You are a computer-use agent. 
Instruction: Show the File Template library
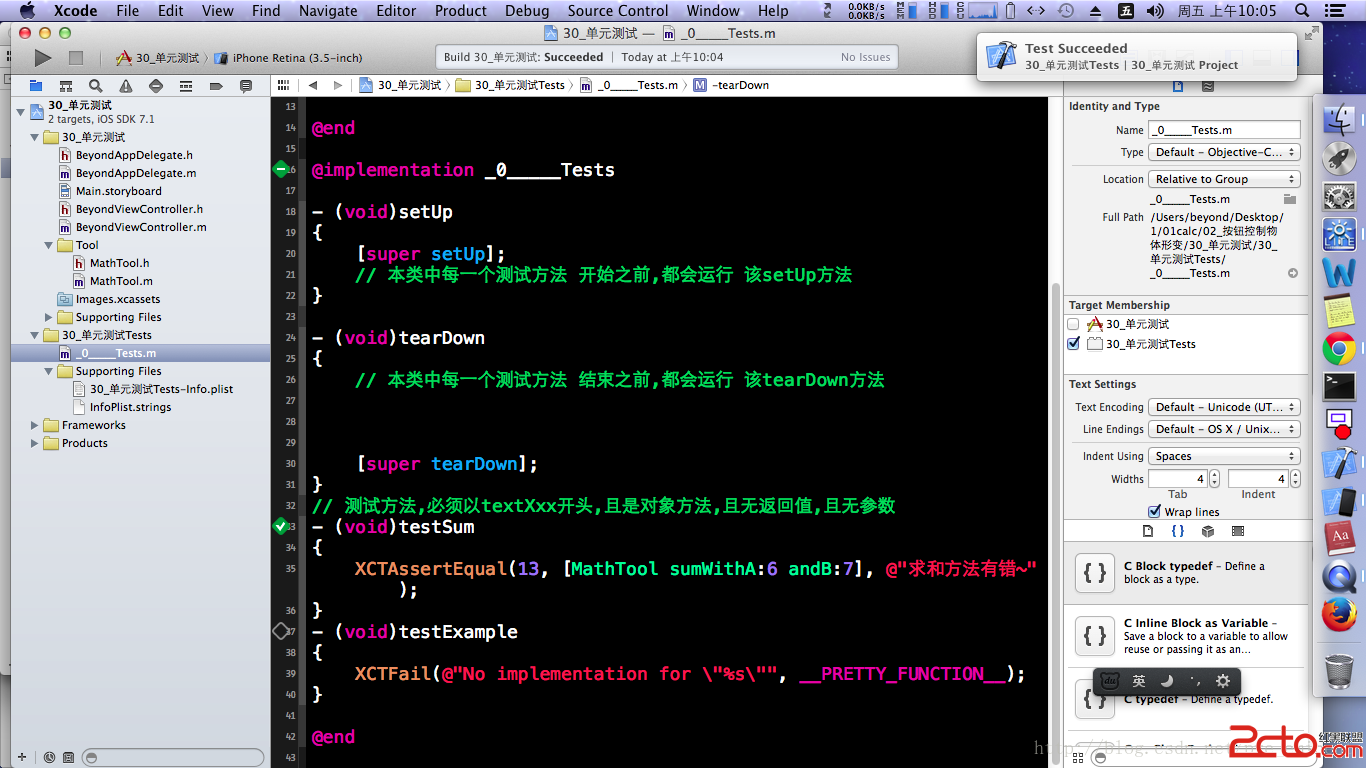point(1148,531)
